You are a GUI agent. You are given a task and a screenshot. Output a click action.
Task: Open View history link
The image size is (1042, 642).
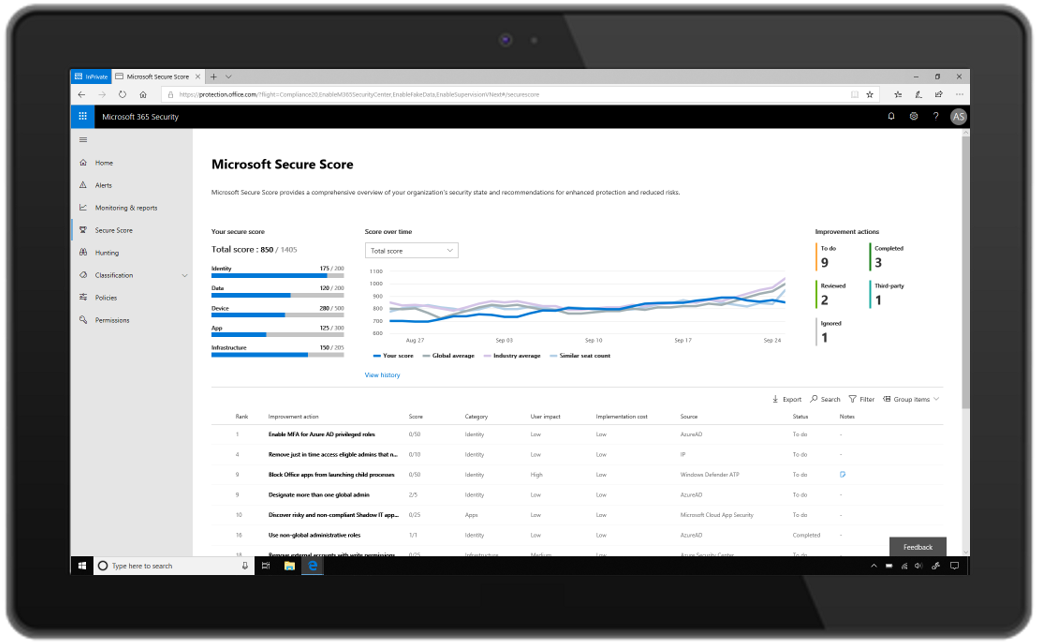point(384,374)
